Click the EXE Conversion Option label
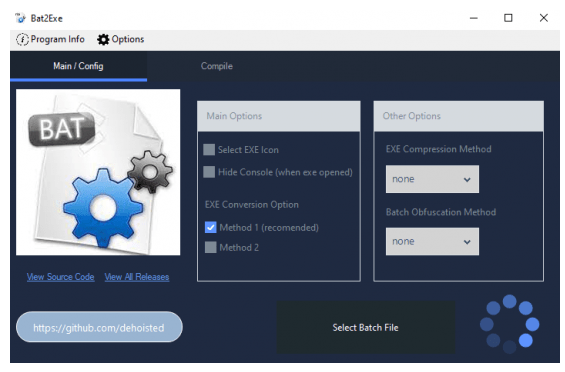This screenshot has height=372, width=565. coord(252,204)
